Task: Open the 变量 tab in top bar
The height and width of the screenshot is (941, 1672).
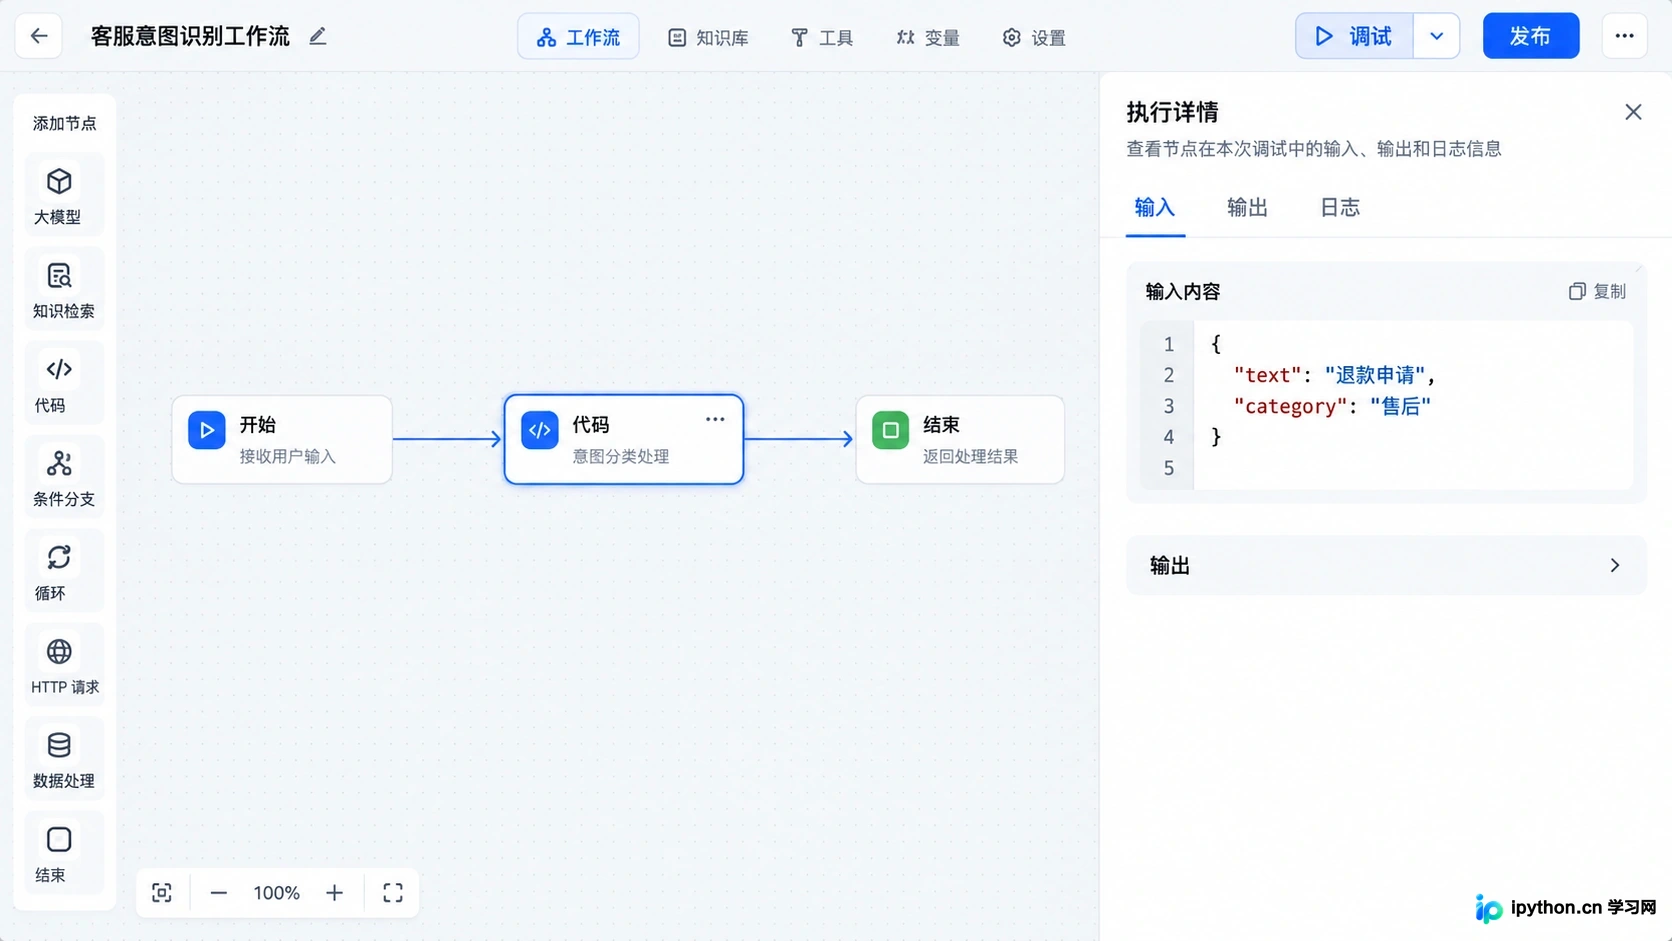Action: click(x=928, y=37)
